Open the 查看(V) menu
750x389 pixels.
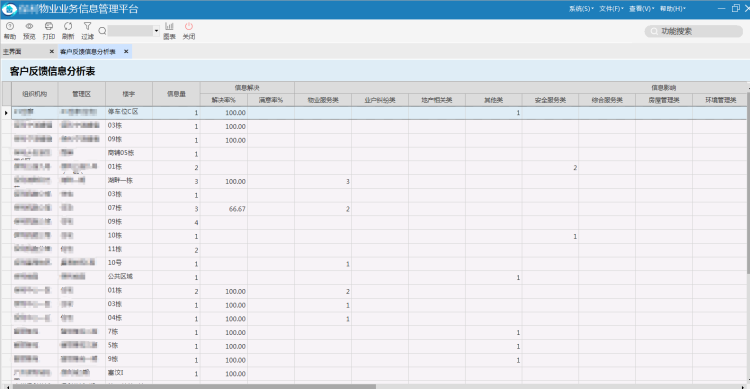pos(641,9)
